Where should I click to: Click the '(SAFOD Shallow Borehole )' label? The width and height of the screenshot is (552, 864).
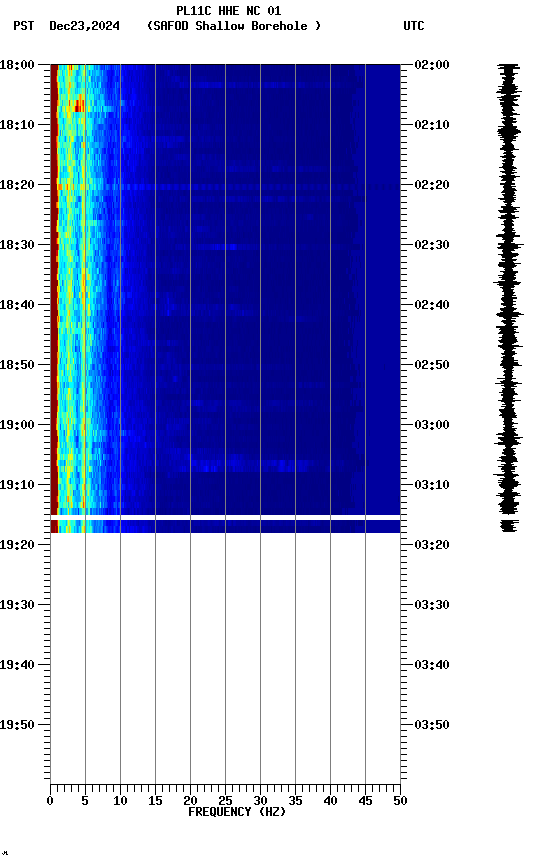pyautogui.click(x=234, y=26)
